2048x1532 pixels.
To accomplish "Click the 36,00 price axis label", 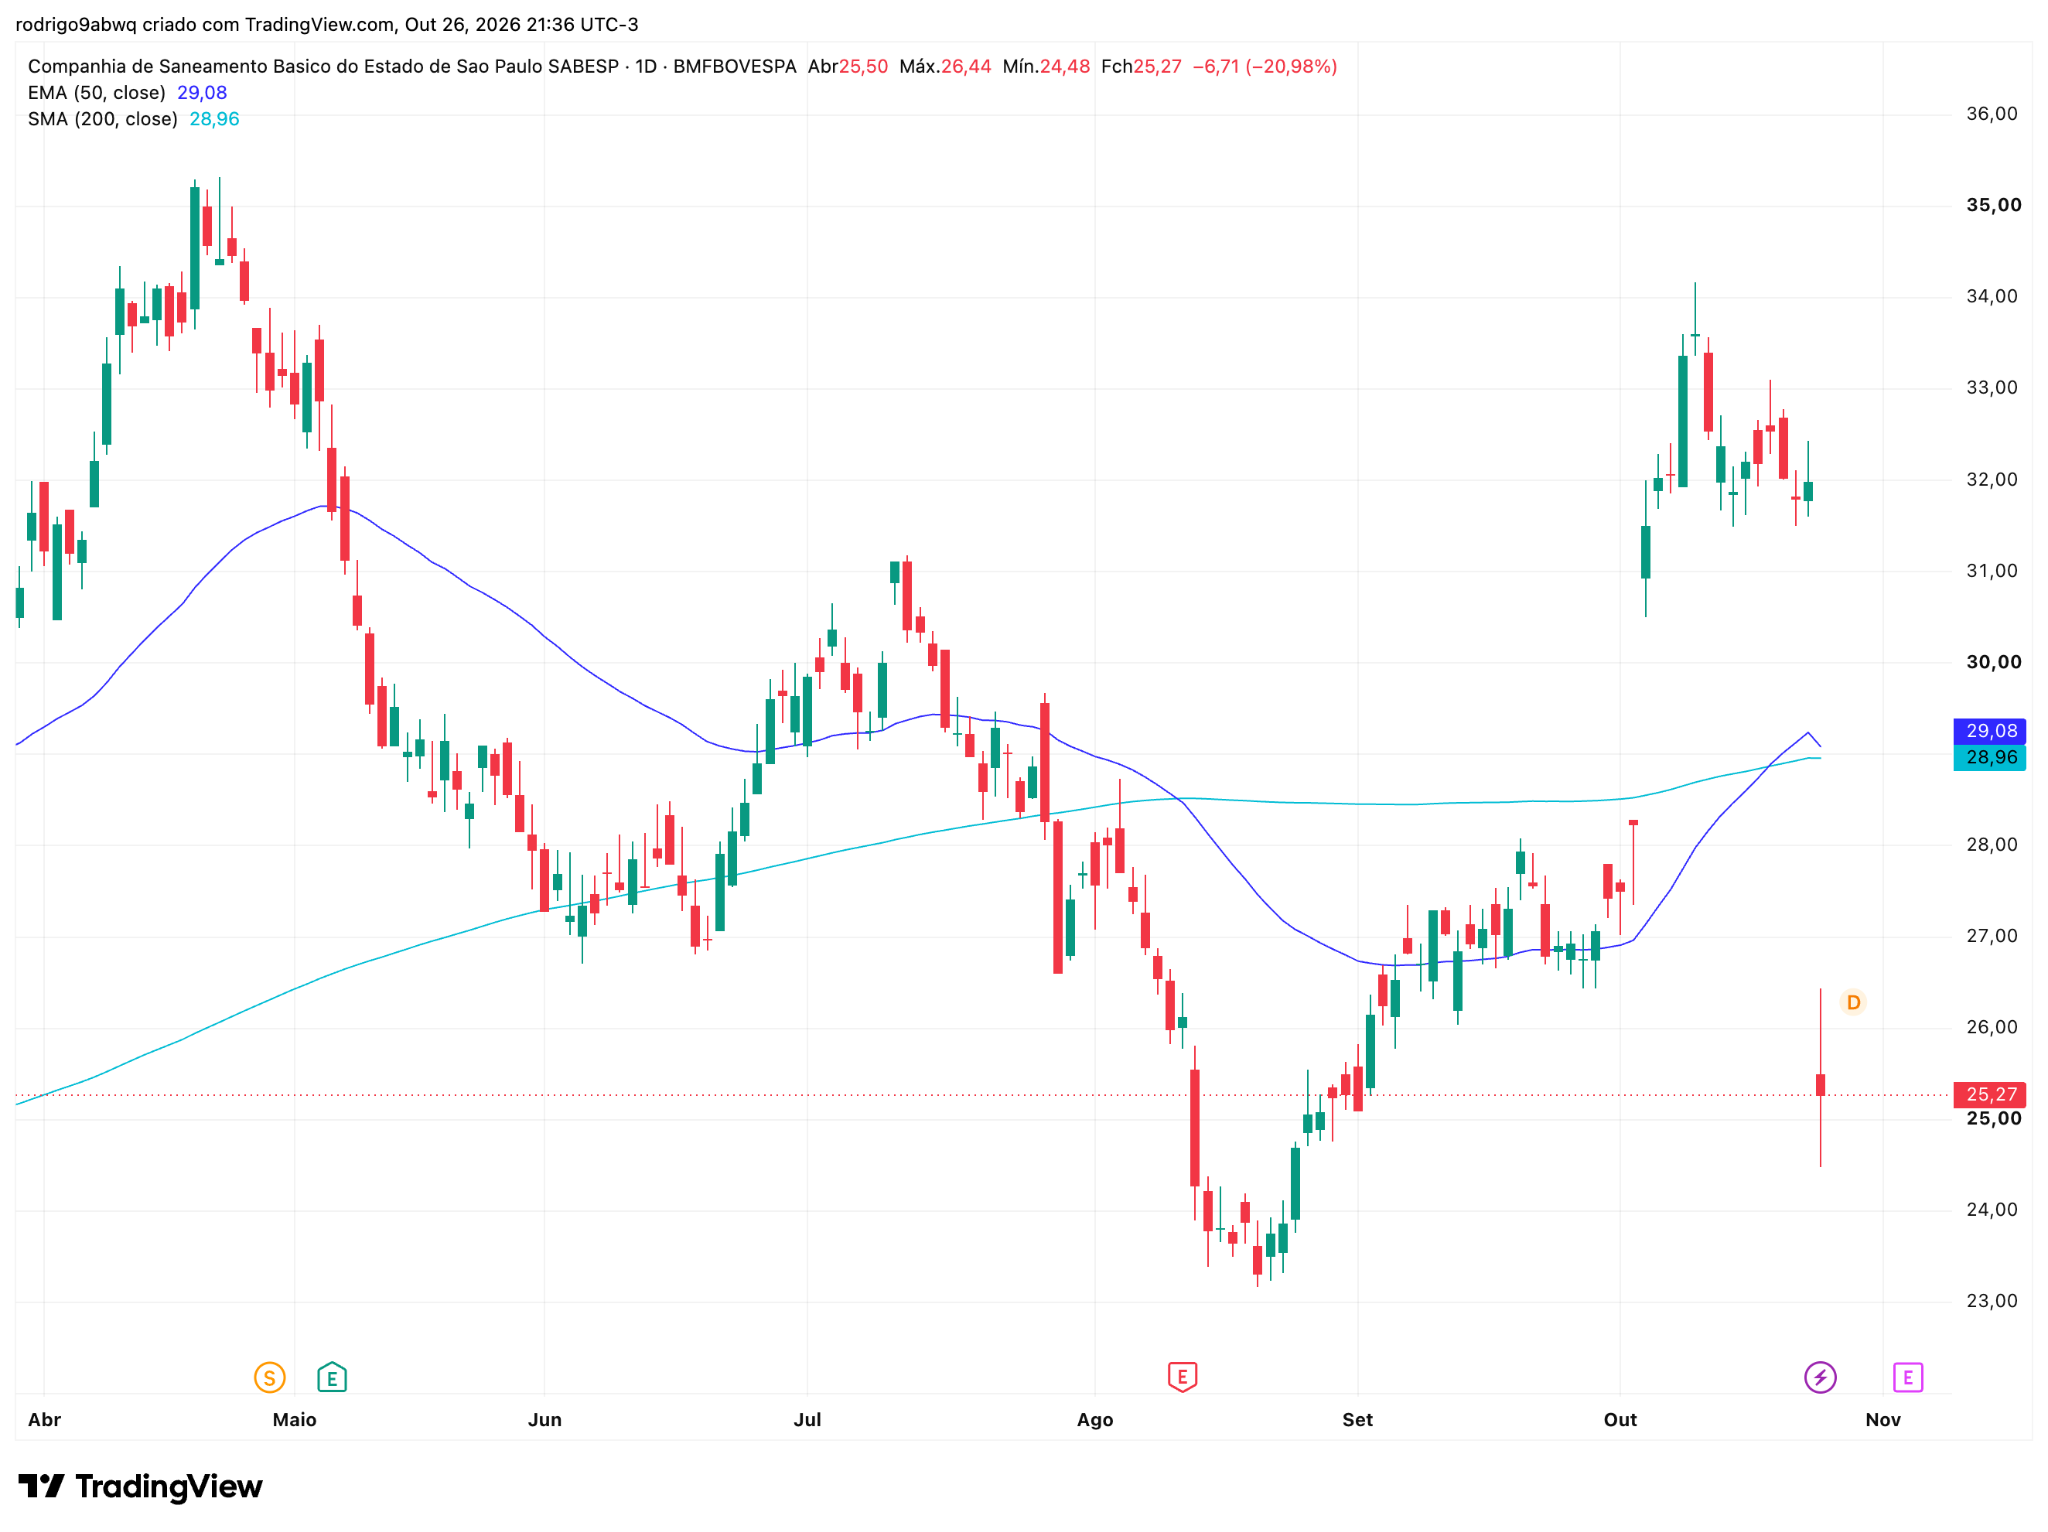I will [1992, 114].
